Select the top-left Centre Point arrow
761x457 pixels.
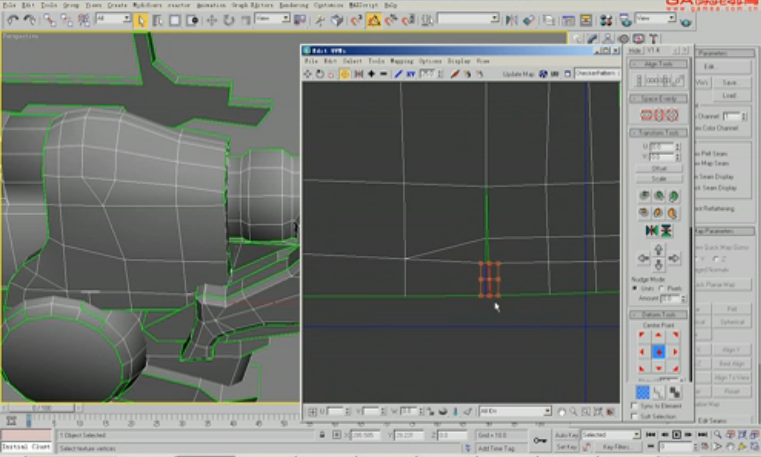(x=642, y=335)
